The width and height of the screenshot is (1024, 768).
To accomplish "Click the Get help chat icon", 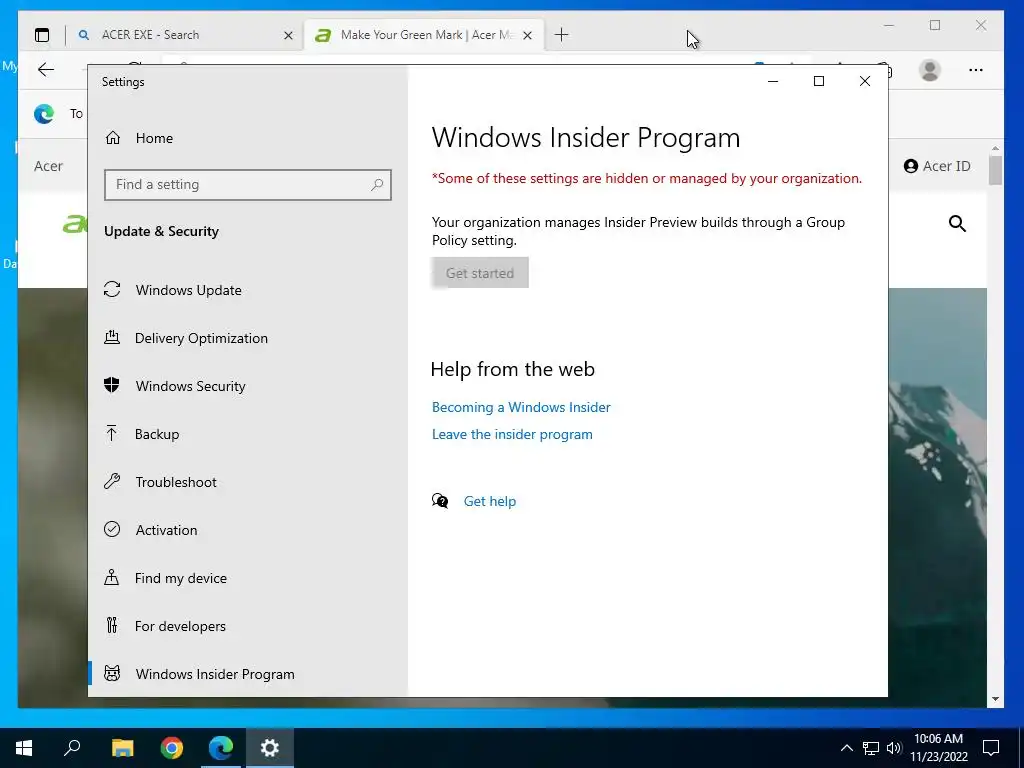I will pos(440,501).
